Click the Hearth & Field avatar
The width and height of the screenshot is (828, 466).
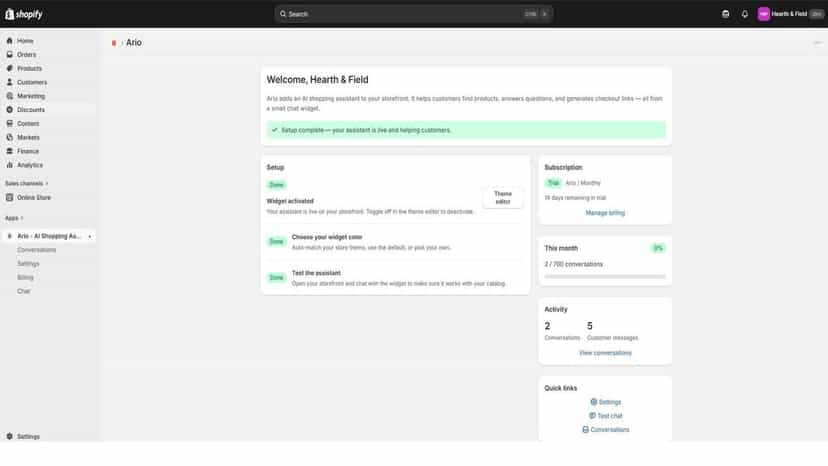click(764, 14)
